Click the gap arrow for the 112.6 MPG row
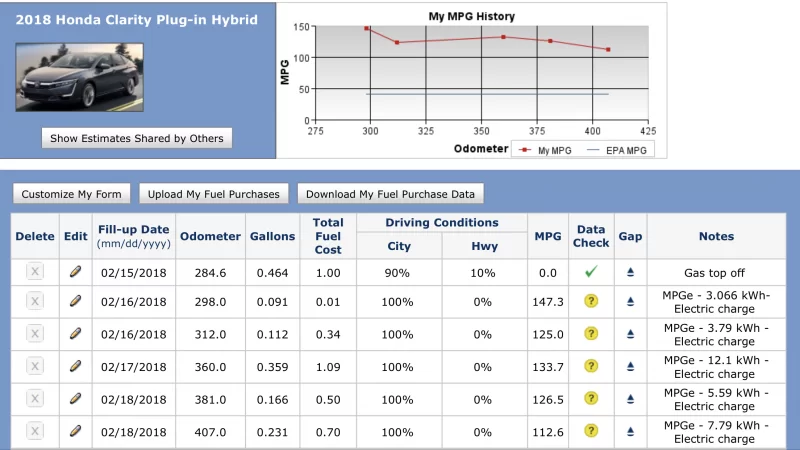The image size is (800, 450). [630, 431]
